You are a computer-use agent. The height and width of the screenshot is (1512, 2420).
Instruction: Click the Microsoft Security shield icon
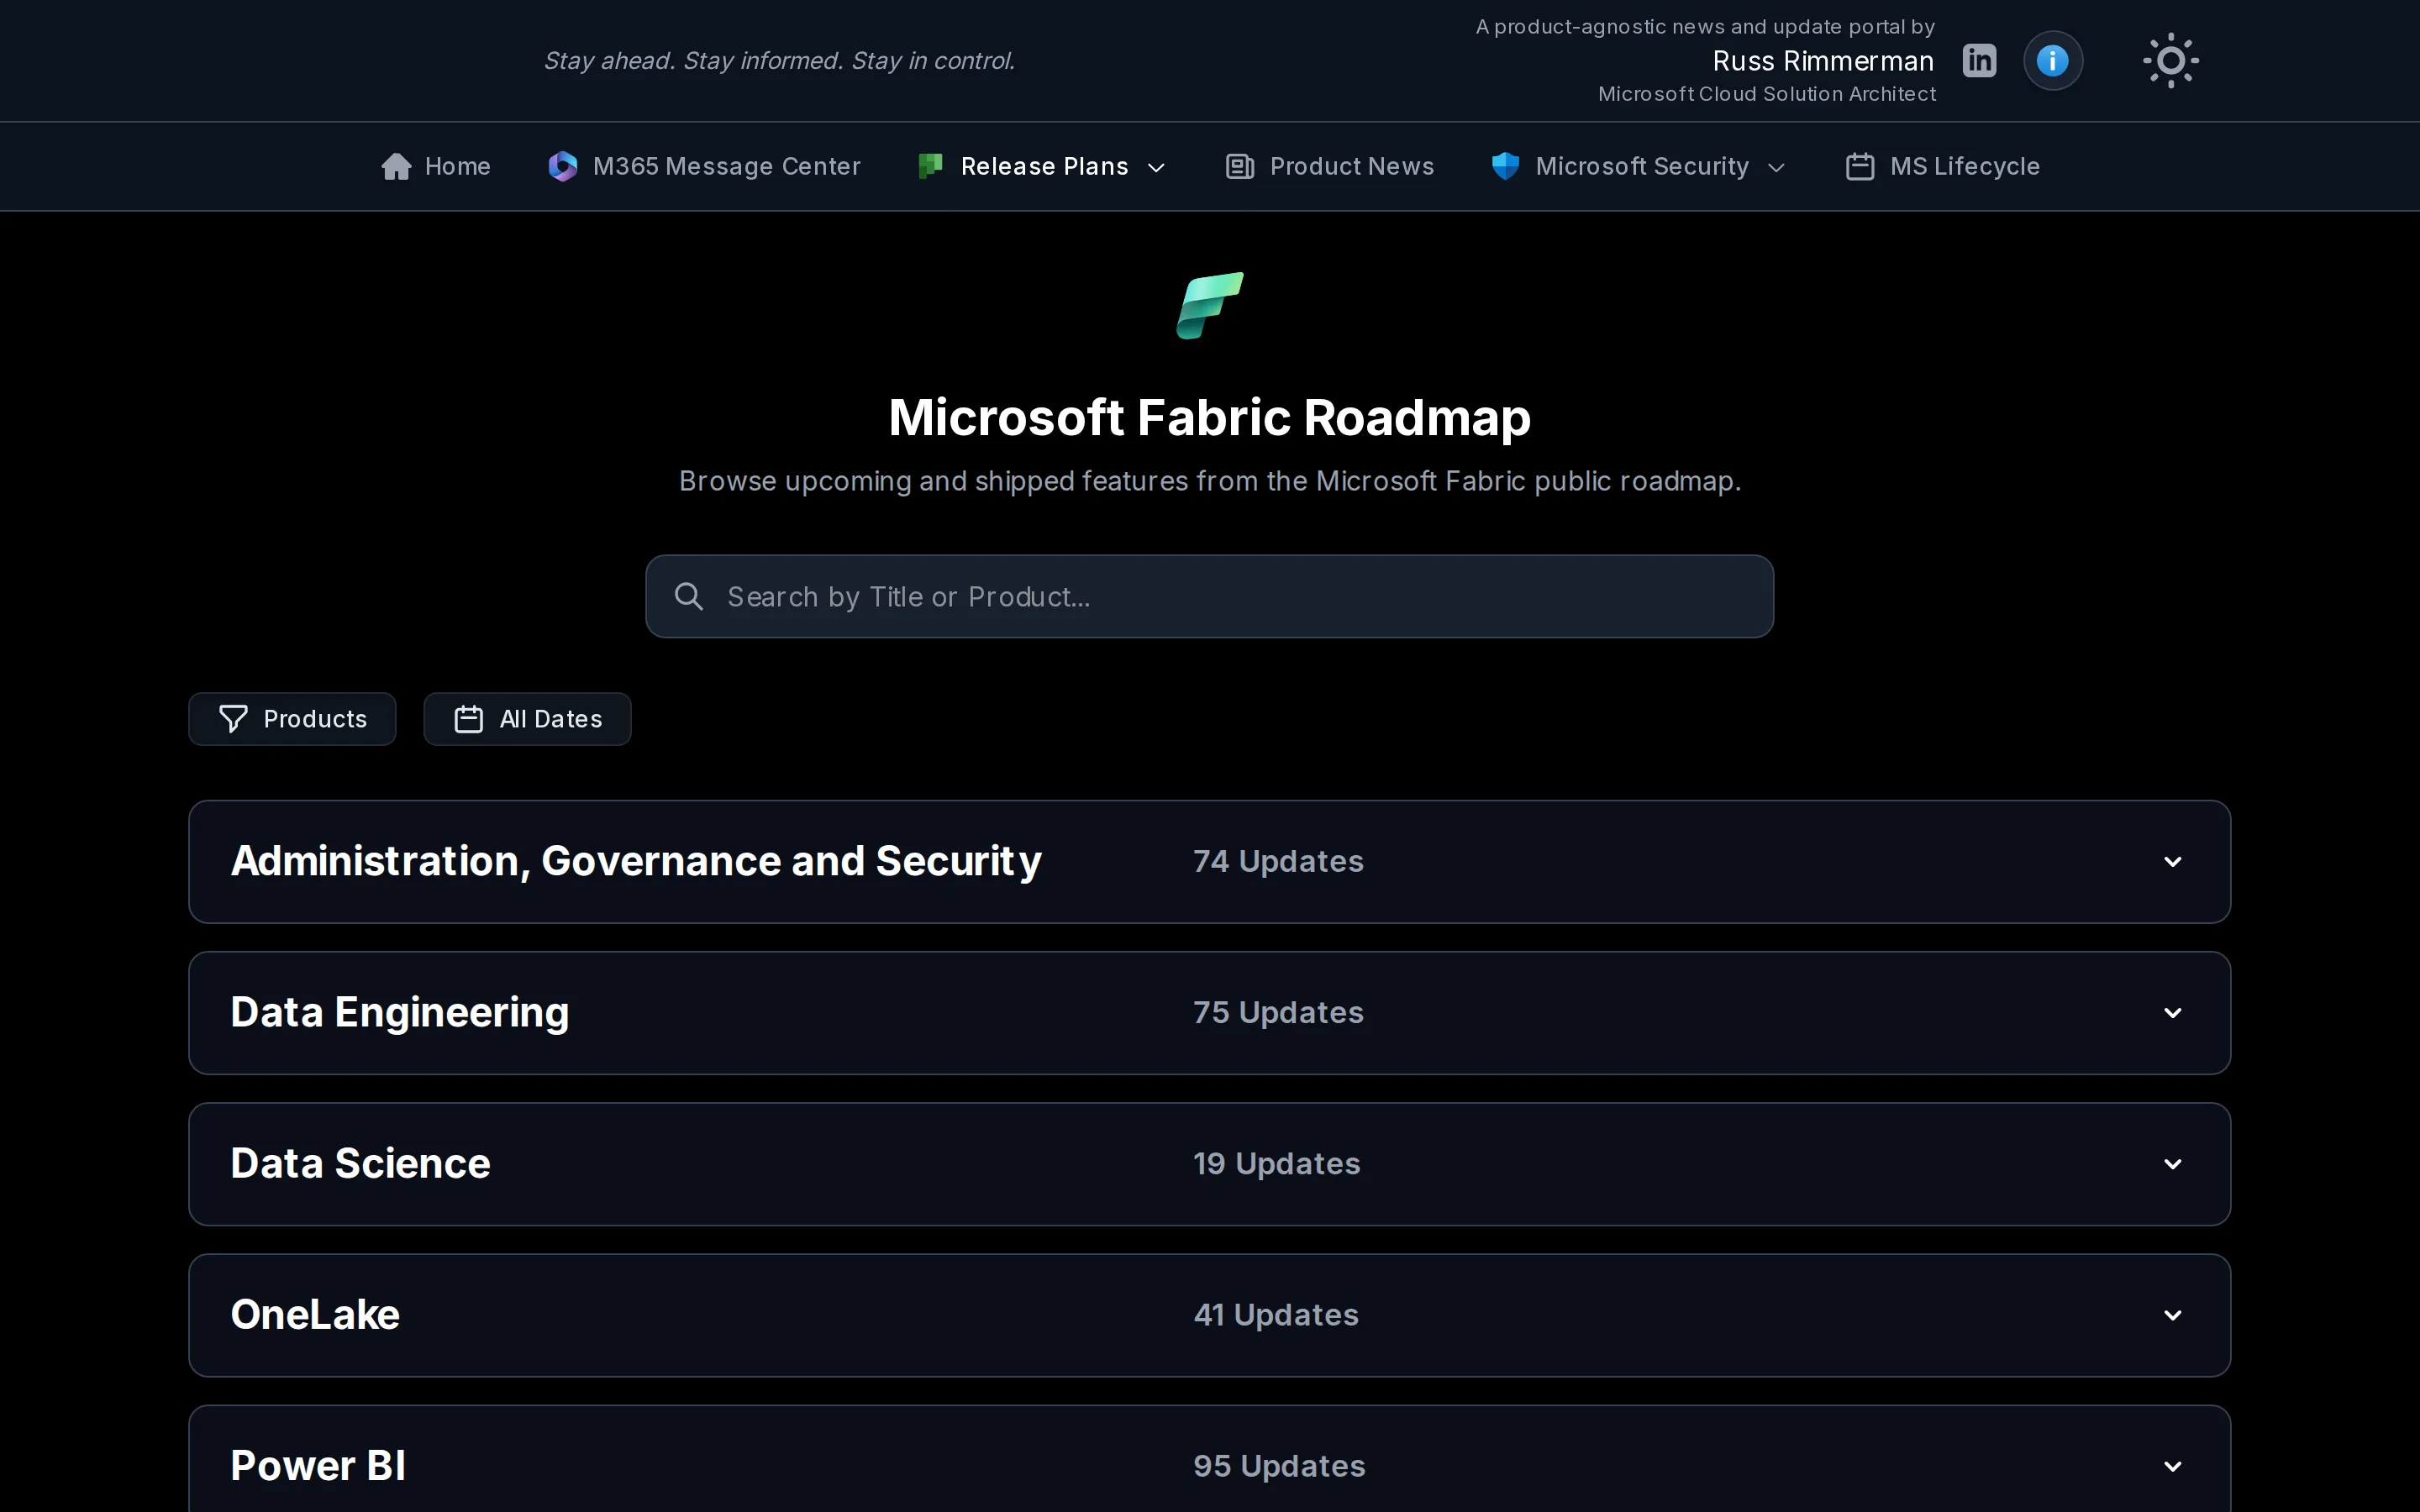(1505, 166)
